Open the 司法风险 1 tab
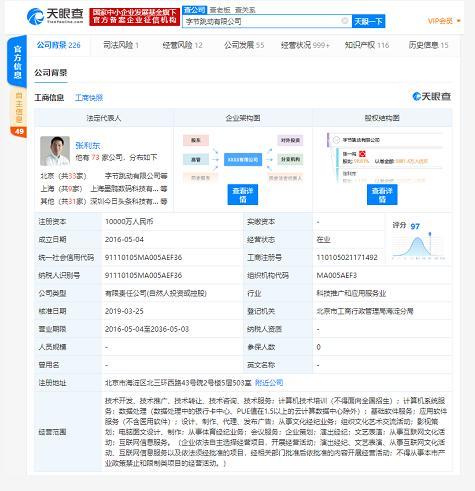This screenshot has width=475, height=491. (x=121, y=45)
